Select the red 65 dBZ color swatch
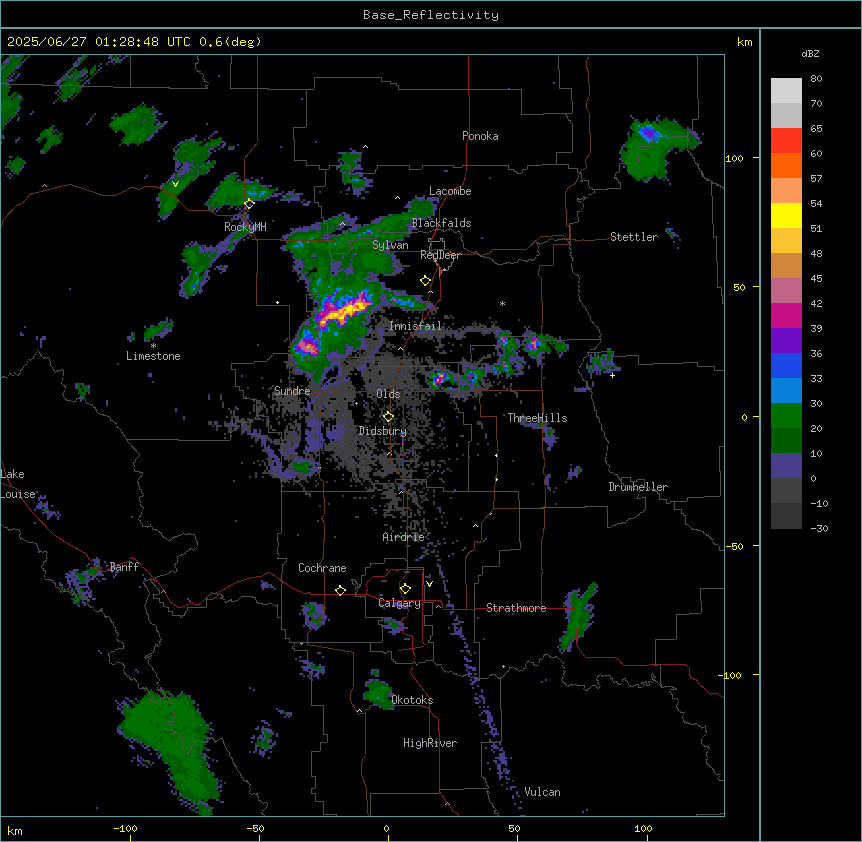 click(786, 141)
